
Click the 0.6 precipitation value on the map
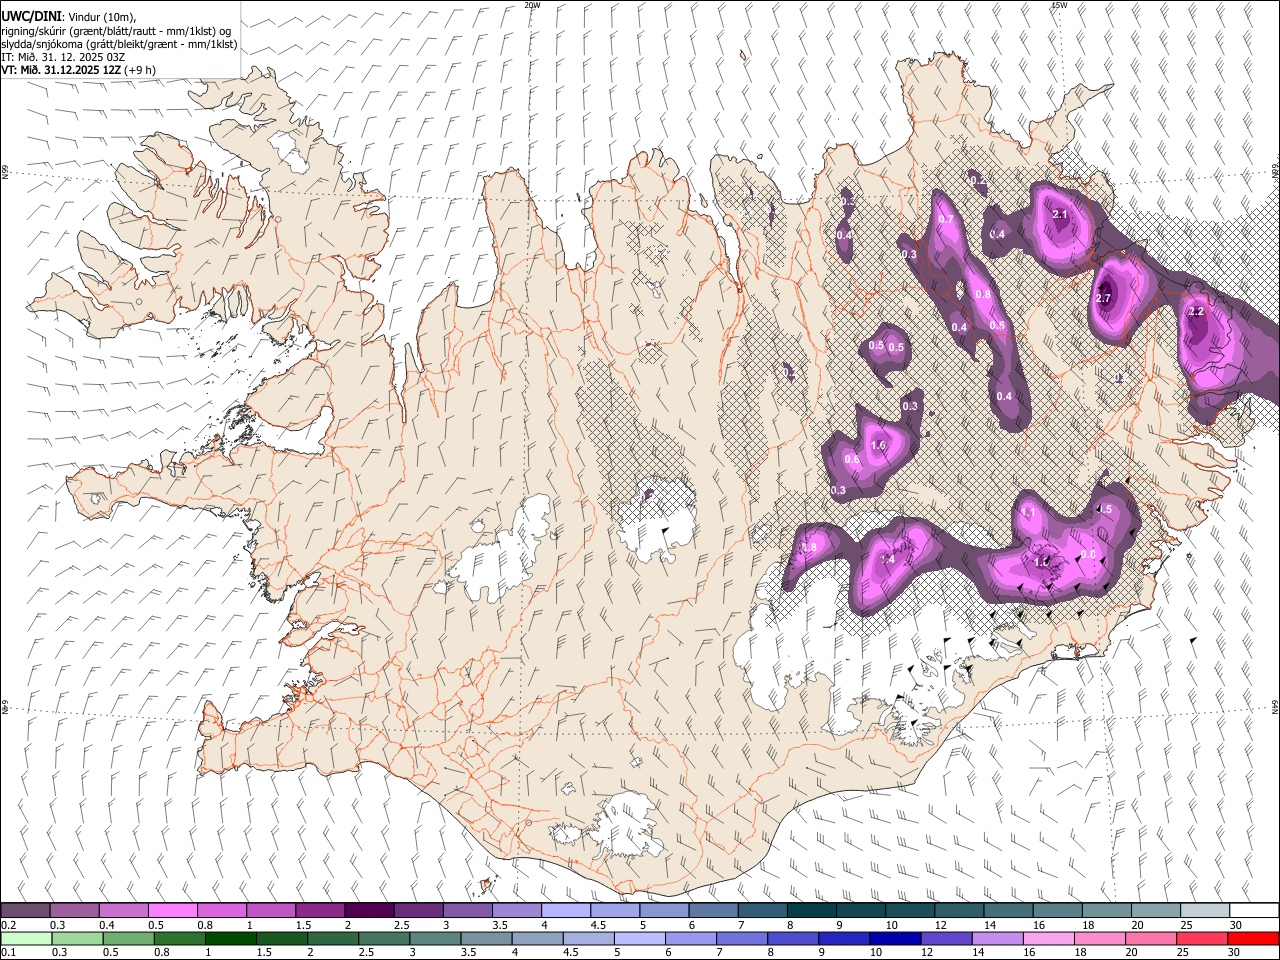852,460
